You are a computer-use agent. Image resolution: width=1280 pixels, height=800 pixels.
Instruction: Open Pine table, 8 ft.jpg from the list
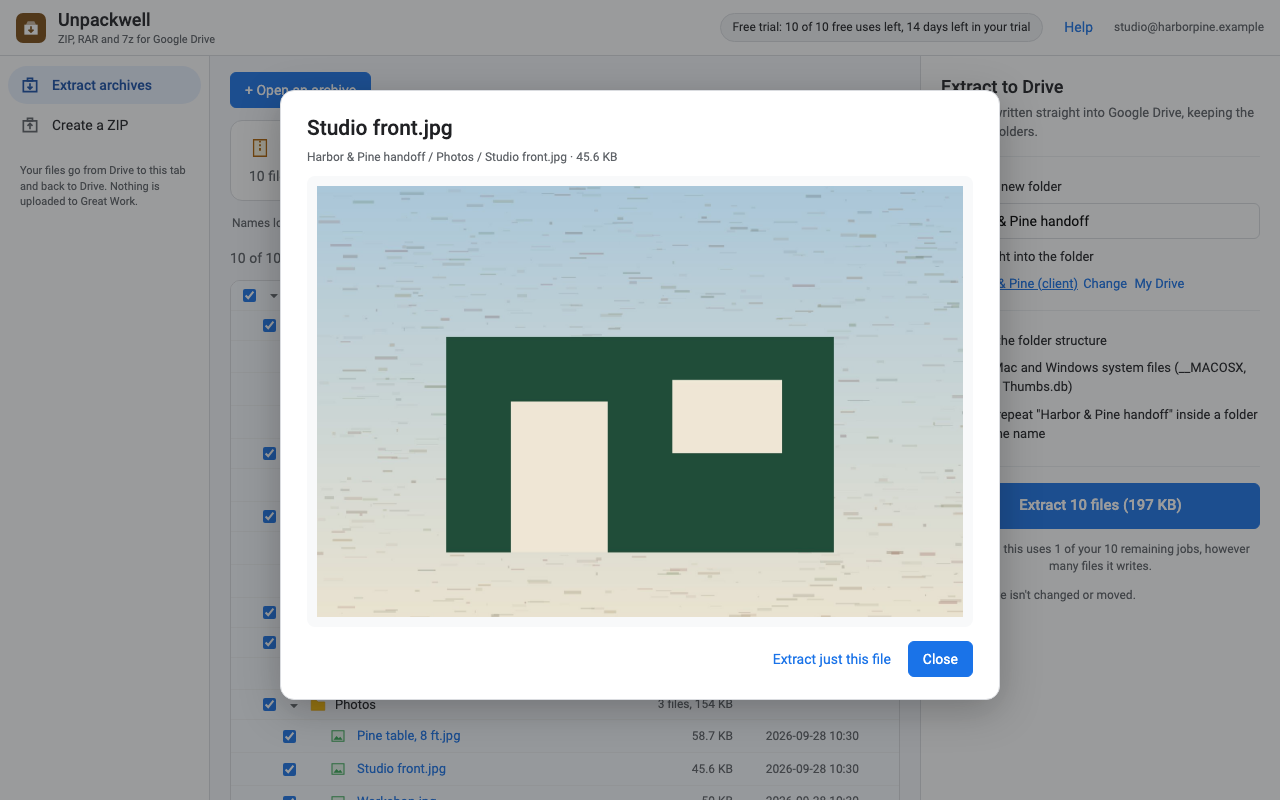(409, 736)
